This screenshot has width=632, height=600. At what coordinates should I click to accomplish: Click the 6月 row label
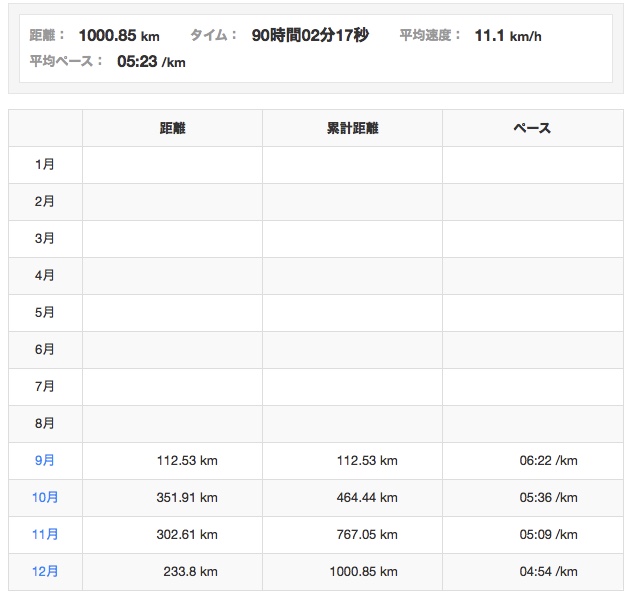44,349
